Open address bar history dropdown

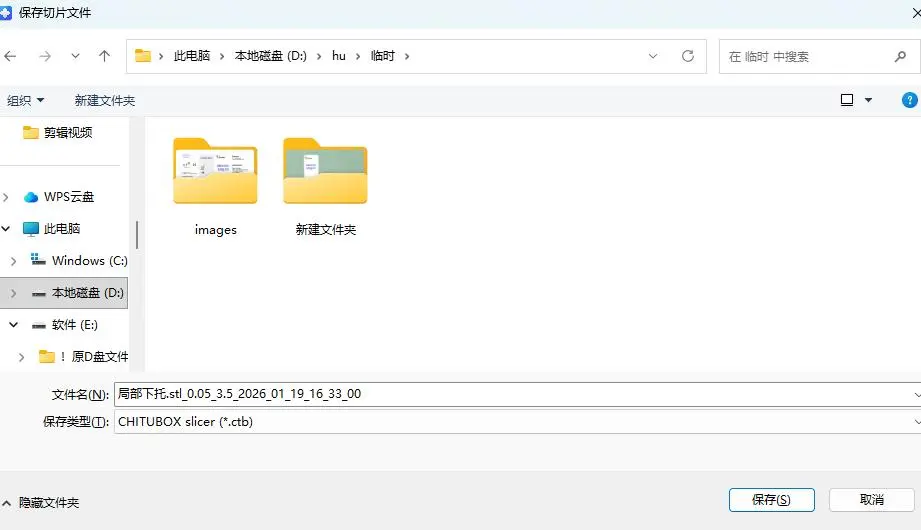pyautogui.click(x=653, y=56)
